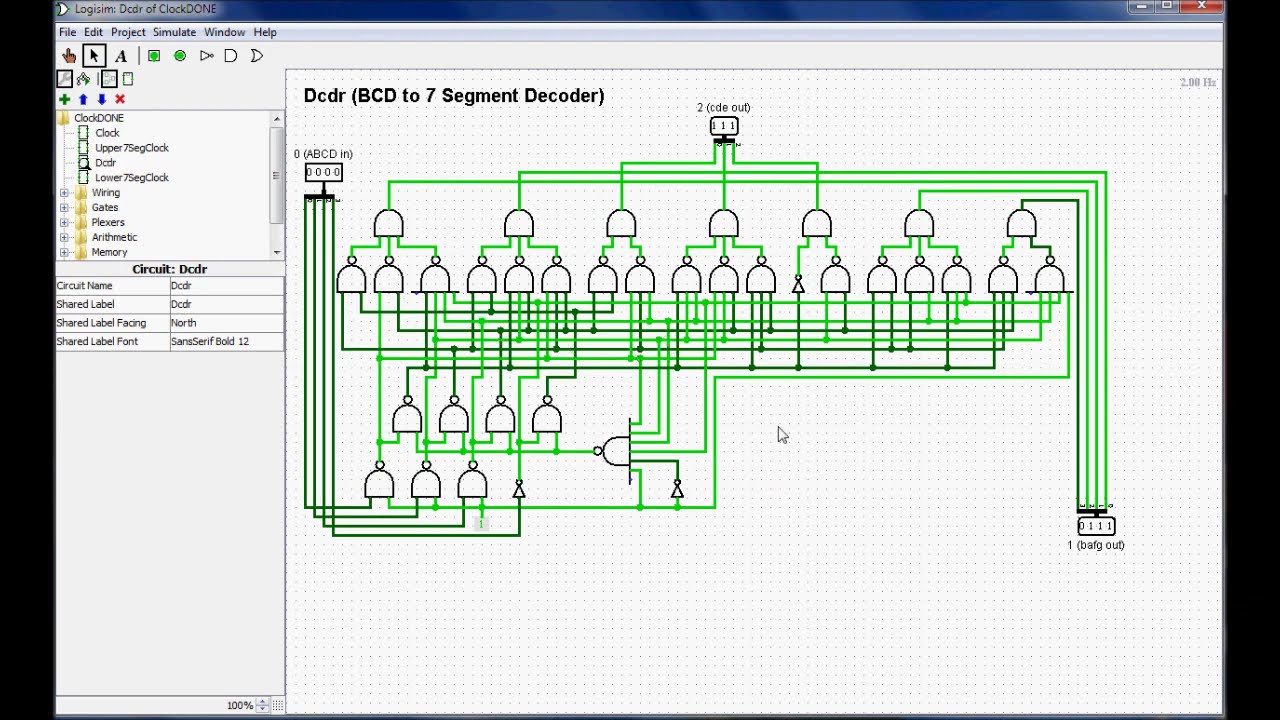Click the Wiring library folder icon
This screenshot has width=1280, height=720.
point(82,192)
